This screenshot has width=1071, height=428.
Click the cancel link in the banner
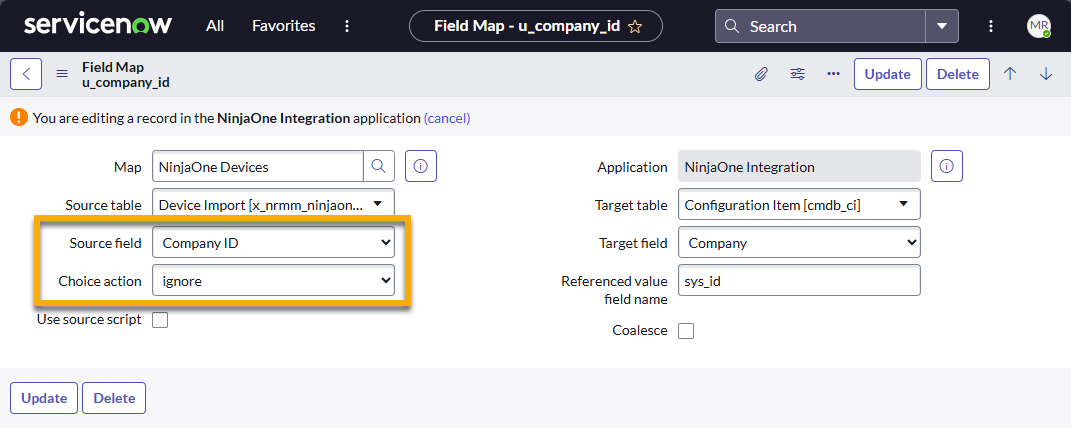[x=447, y=118]
